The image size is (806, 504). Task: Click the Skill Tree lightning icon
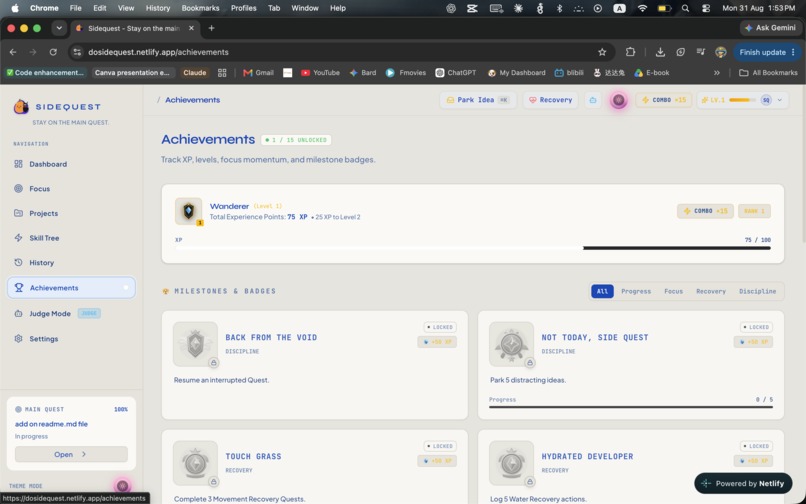click(19, 238)
